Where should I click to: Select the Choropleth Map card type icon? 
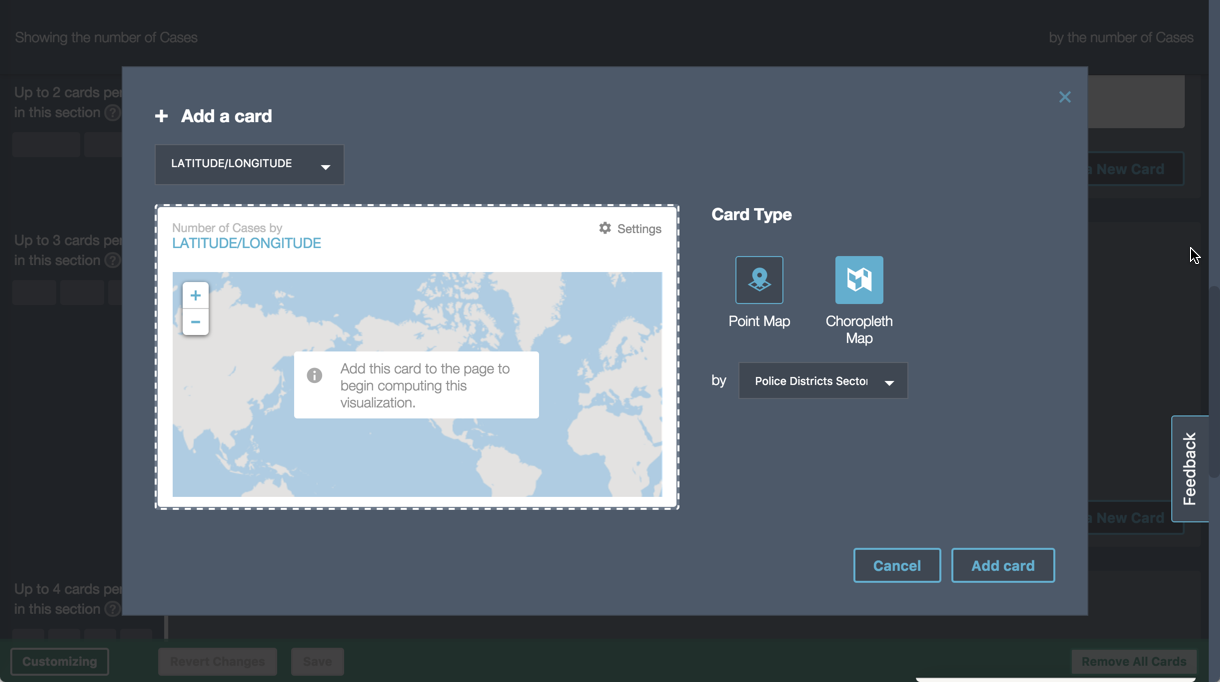[x=859, y=280]
